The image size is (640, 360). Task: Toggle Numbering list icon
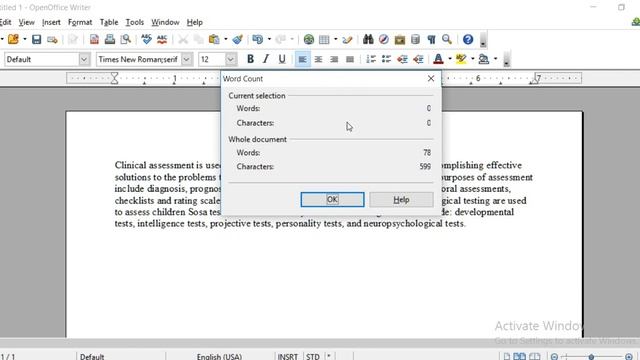371,59
